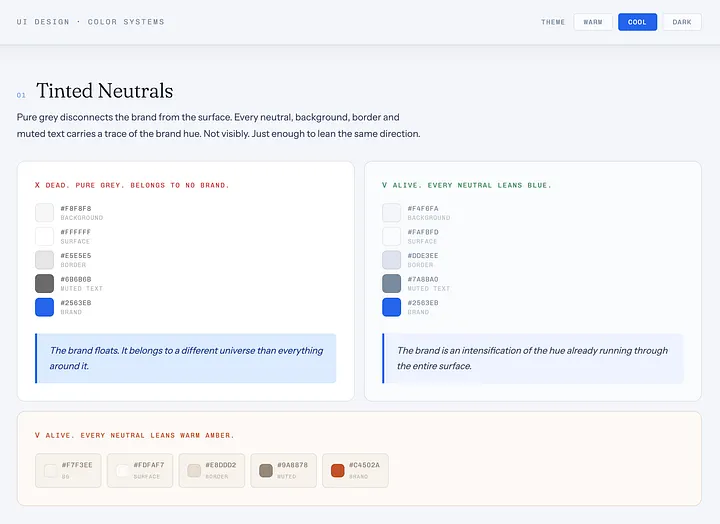The width and height of the screenshot is (720, 524).
Task: Click the #F8F8F8 background swatch in grey card
Action: click(x=45, y=213)
